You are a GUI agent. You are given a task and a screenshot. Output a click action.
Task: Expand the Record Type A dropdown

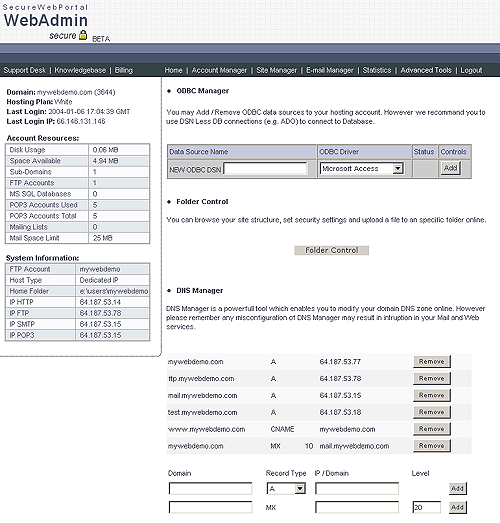click(300, 489)
